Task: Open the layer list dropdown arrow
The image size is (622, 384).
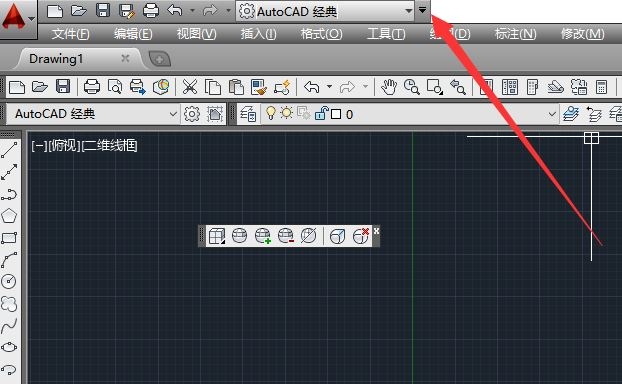Action: pos(552,114)
